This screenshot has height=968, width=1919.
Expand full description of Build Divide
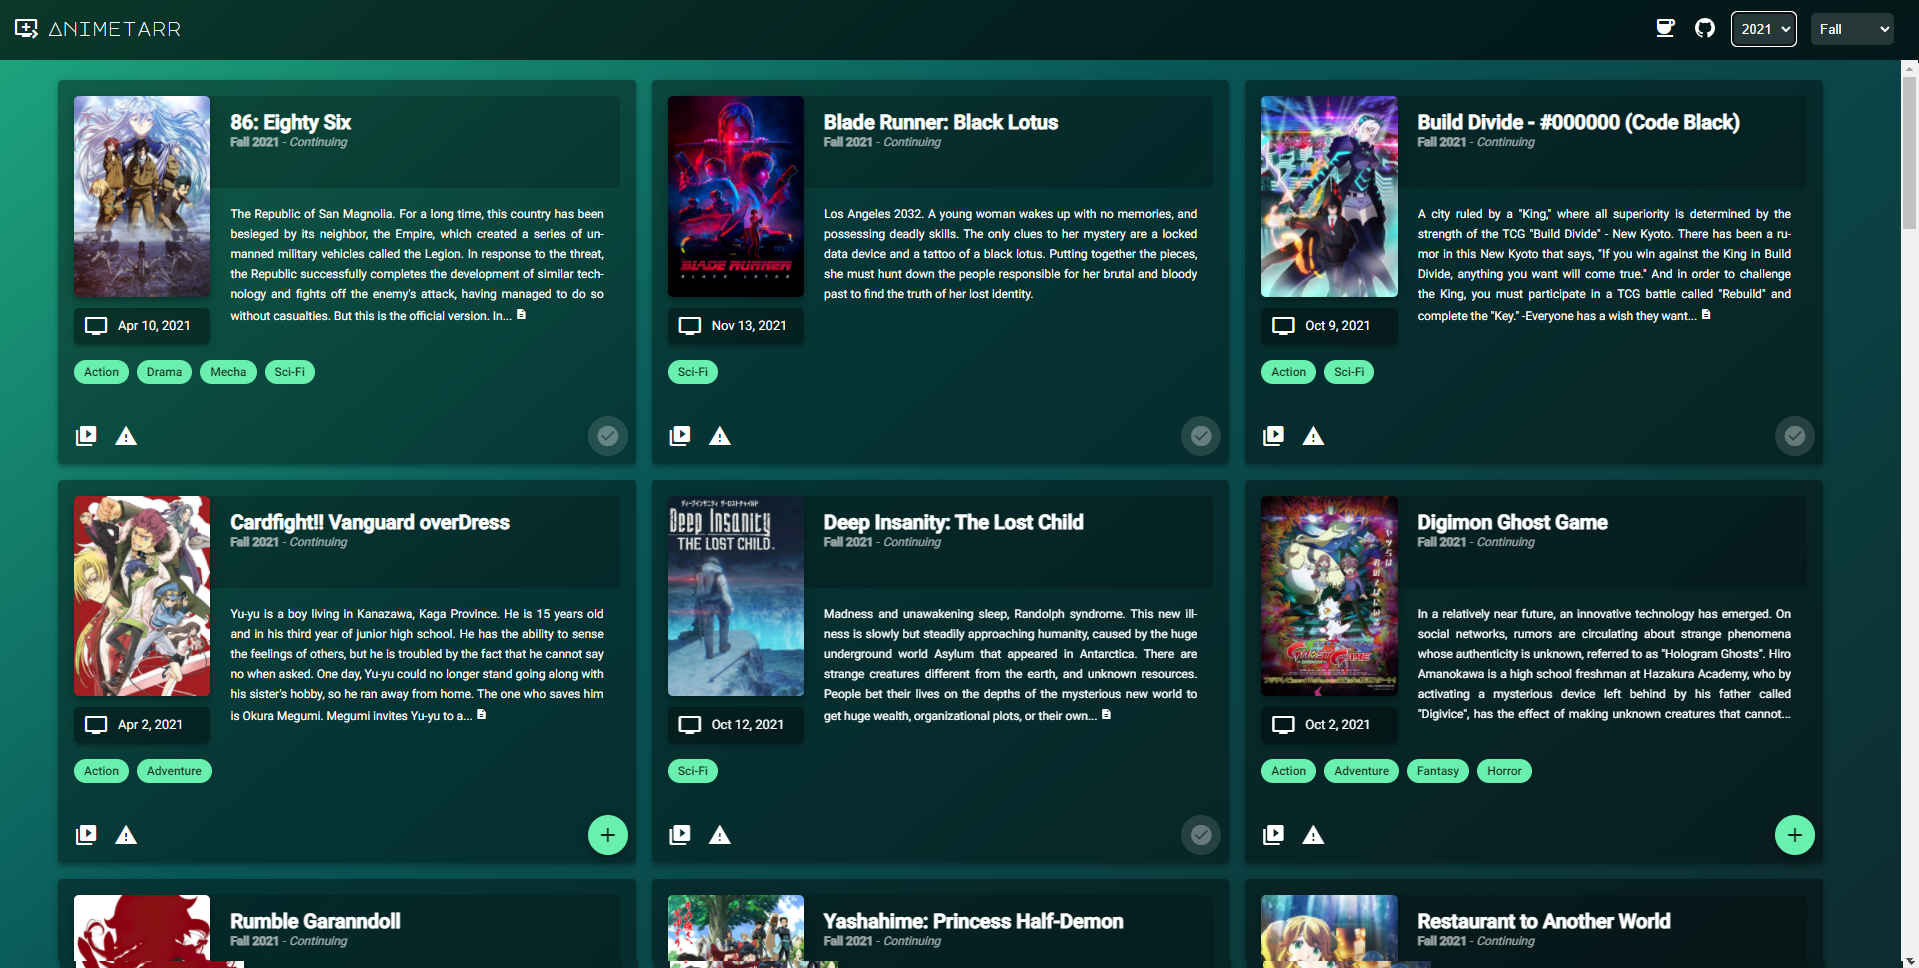1706,315
